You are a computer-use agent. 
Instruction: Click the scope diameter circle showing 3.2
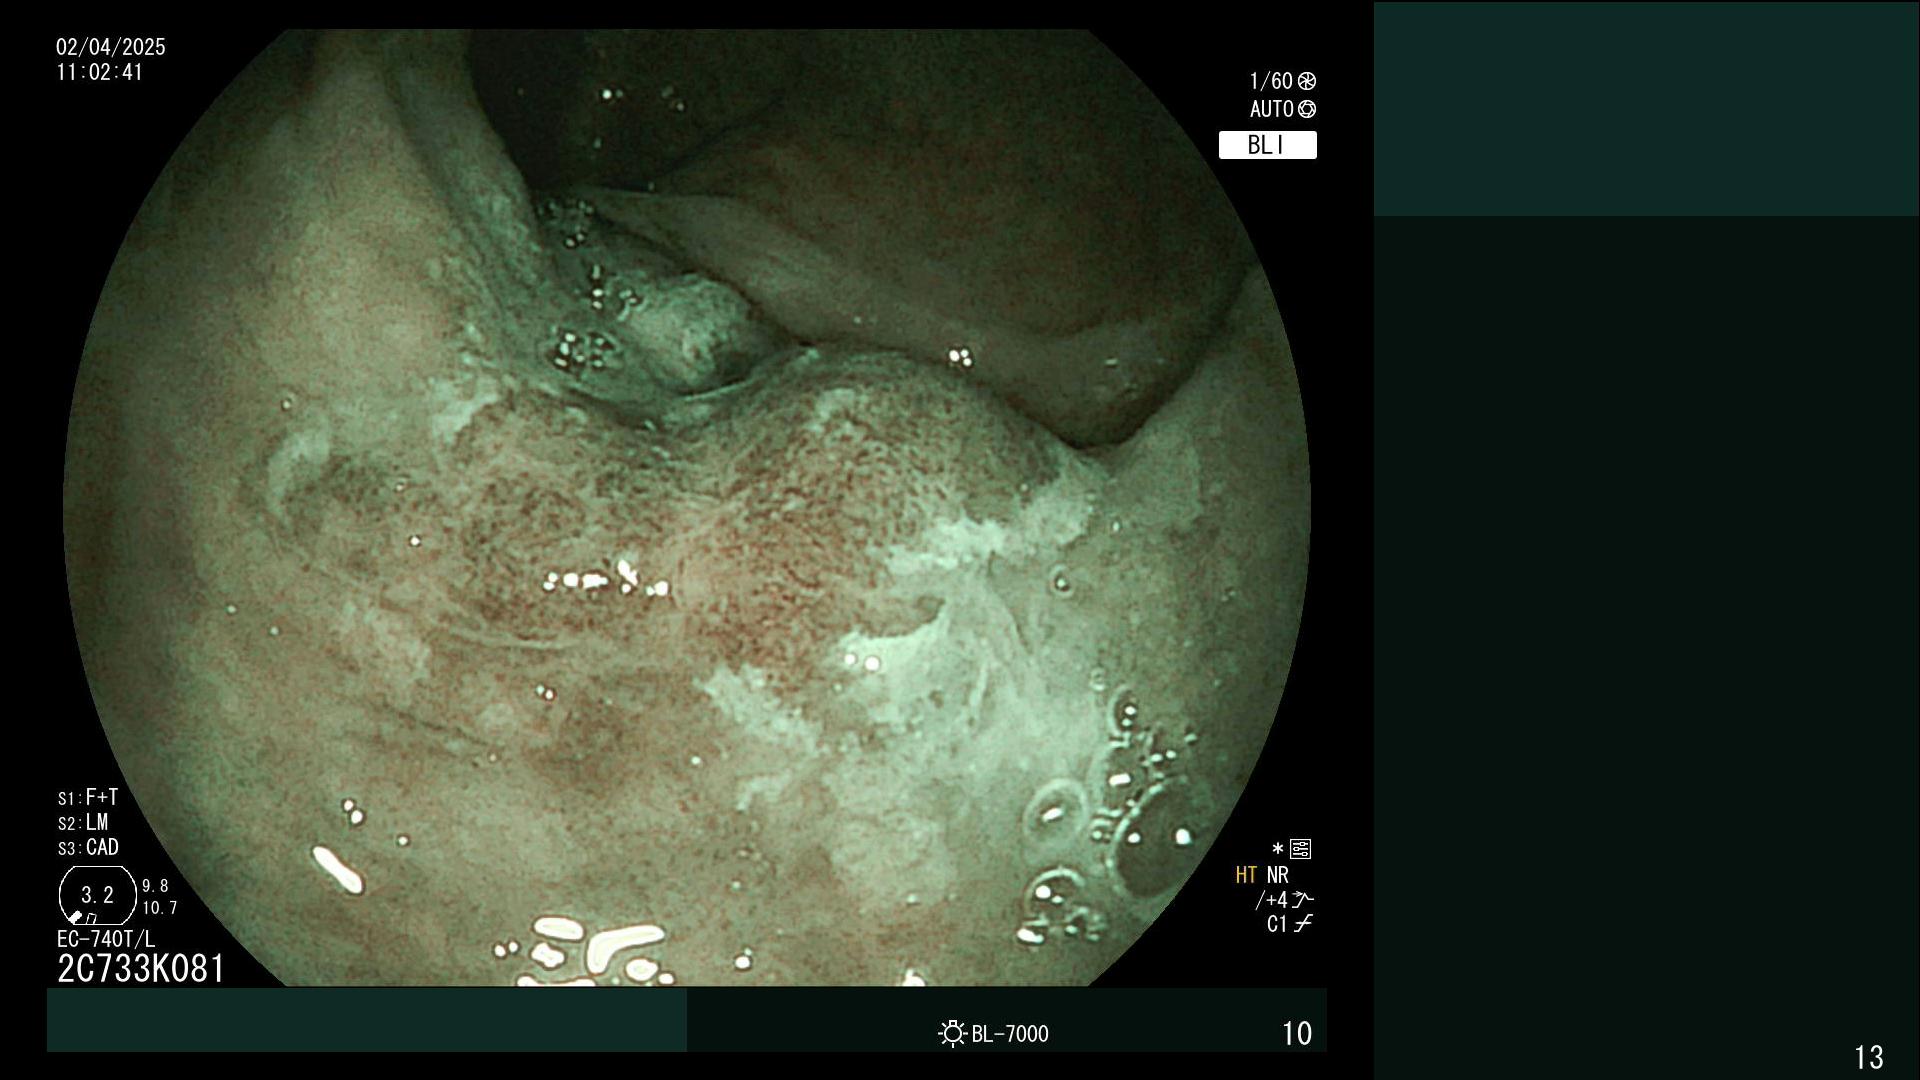(97, 895)
